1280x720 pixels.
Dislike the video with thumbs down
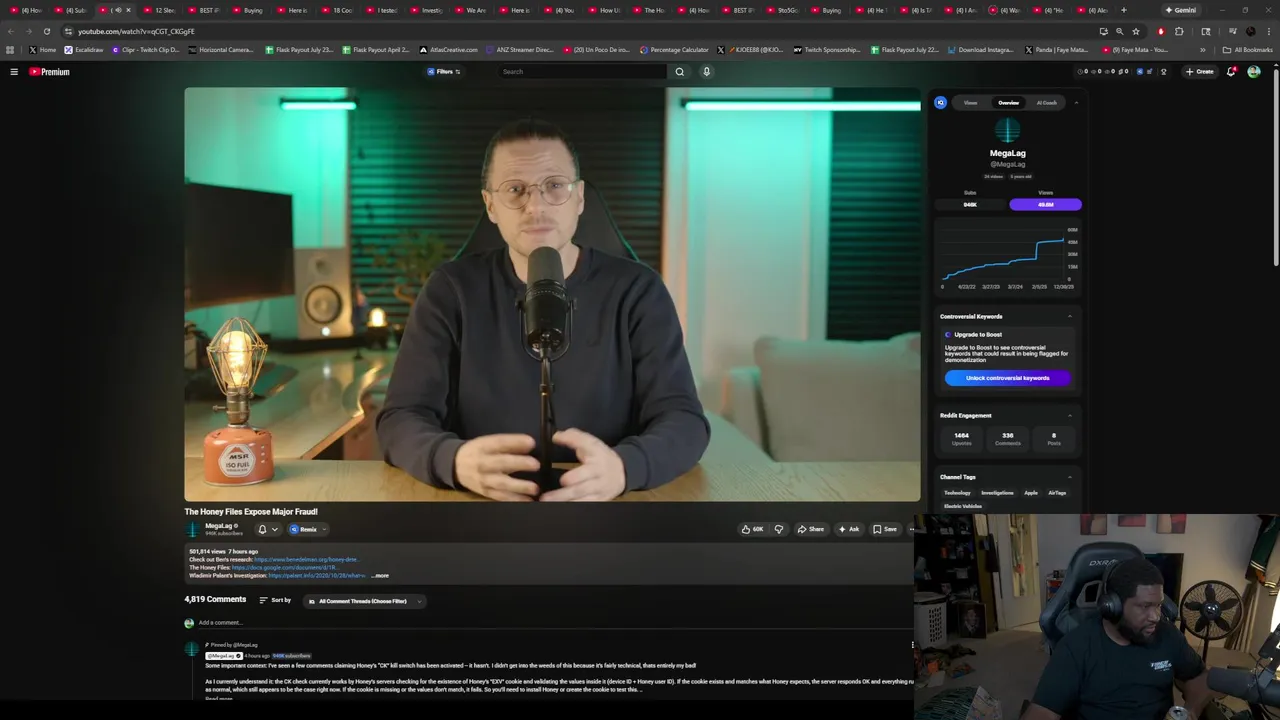(779, 529)
